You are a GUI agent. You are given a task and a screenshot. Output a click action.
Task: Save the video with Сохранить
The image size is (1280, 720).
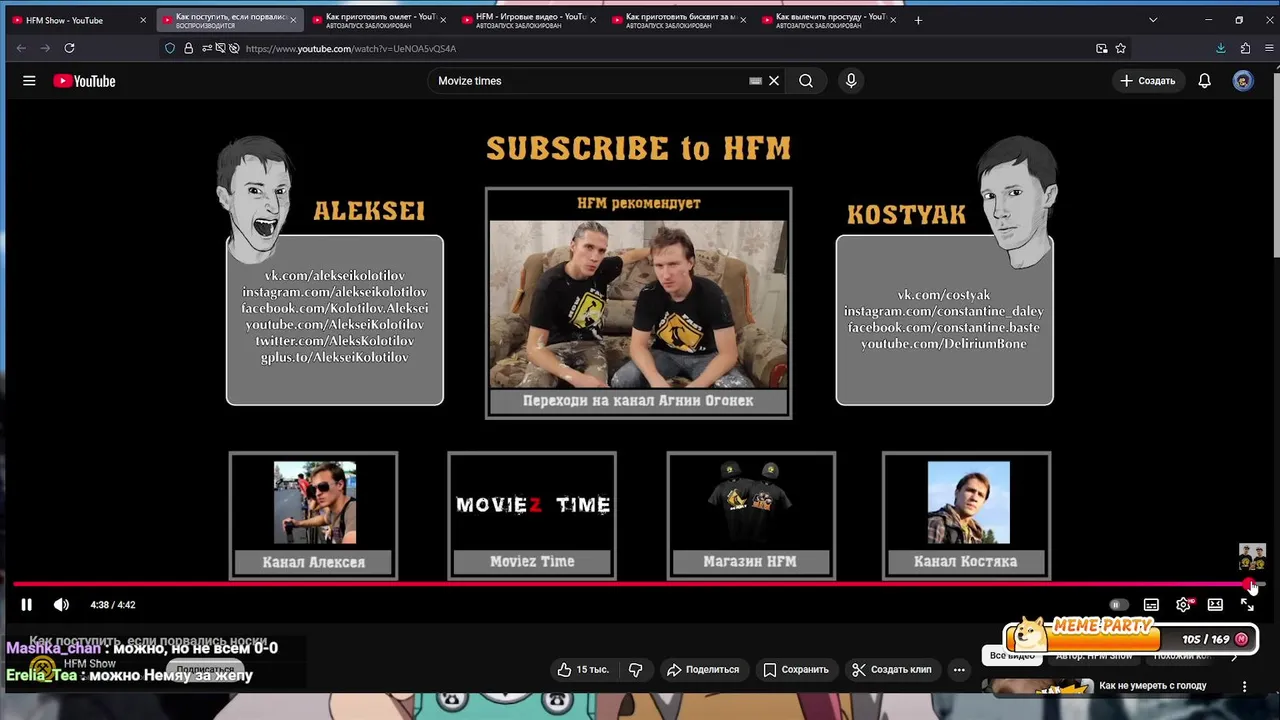pyautogui.click(x=796, y=670)
